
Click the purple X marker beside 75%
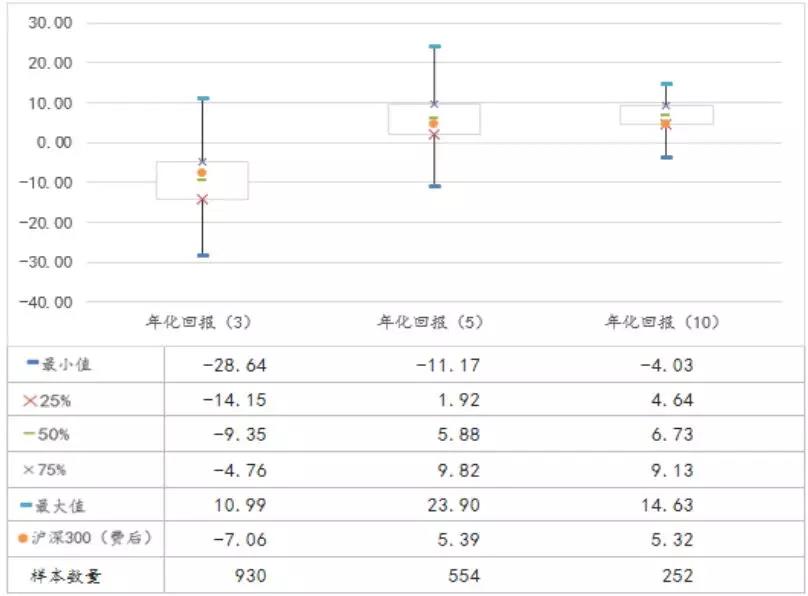pos(30,469)
